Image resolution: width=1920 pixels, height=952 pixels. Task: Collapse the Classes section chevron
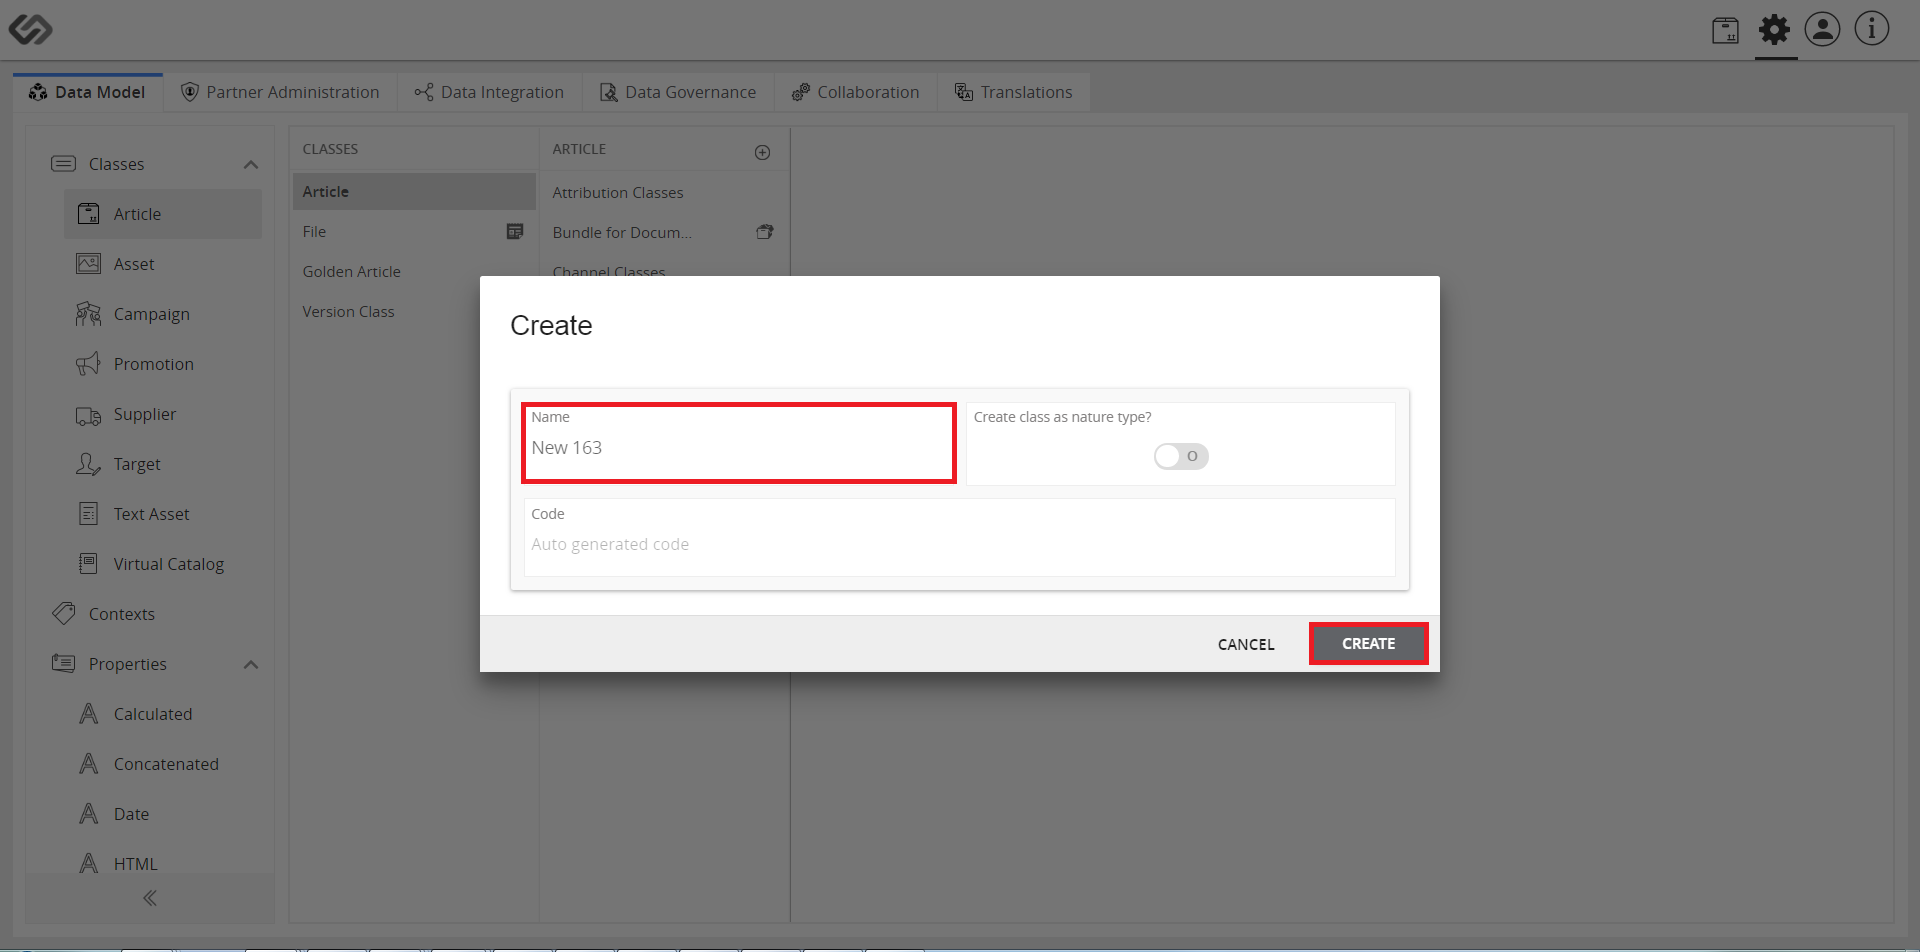pos(251,164)
